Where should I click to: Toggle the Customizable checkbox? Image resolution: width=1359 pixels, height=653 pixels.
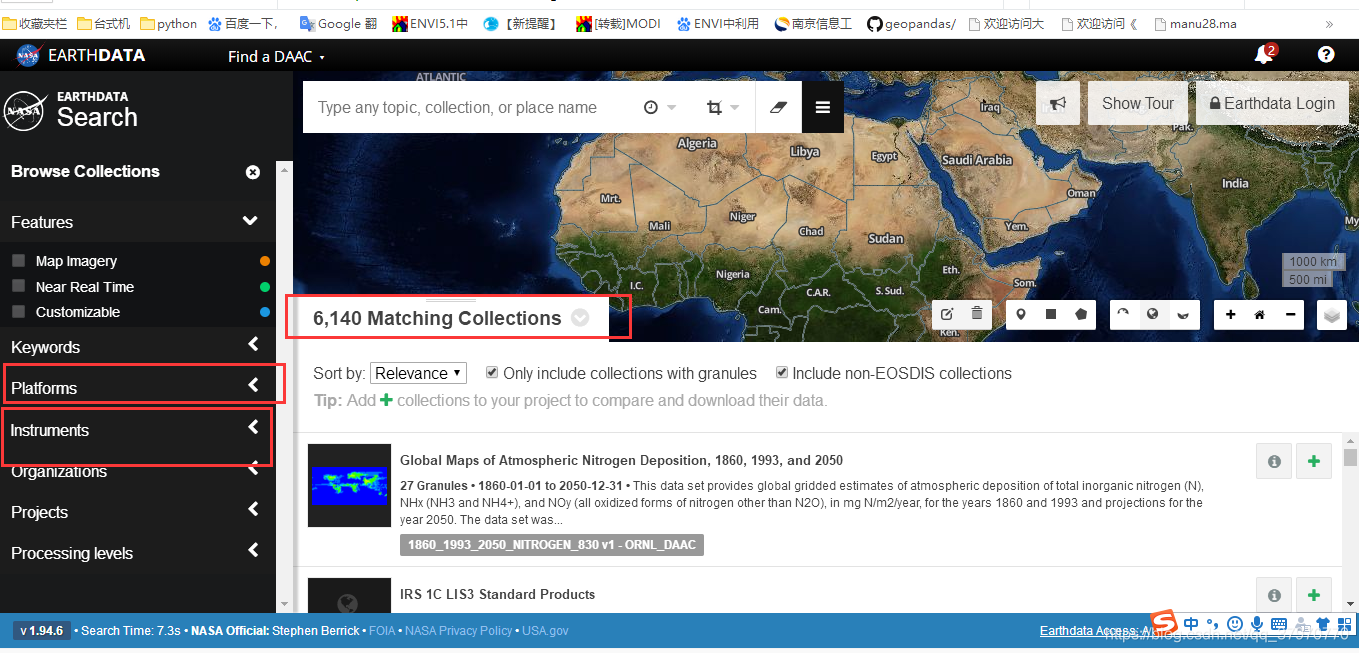click(19, 311)
